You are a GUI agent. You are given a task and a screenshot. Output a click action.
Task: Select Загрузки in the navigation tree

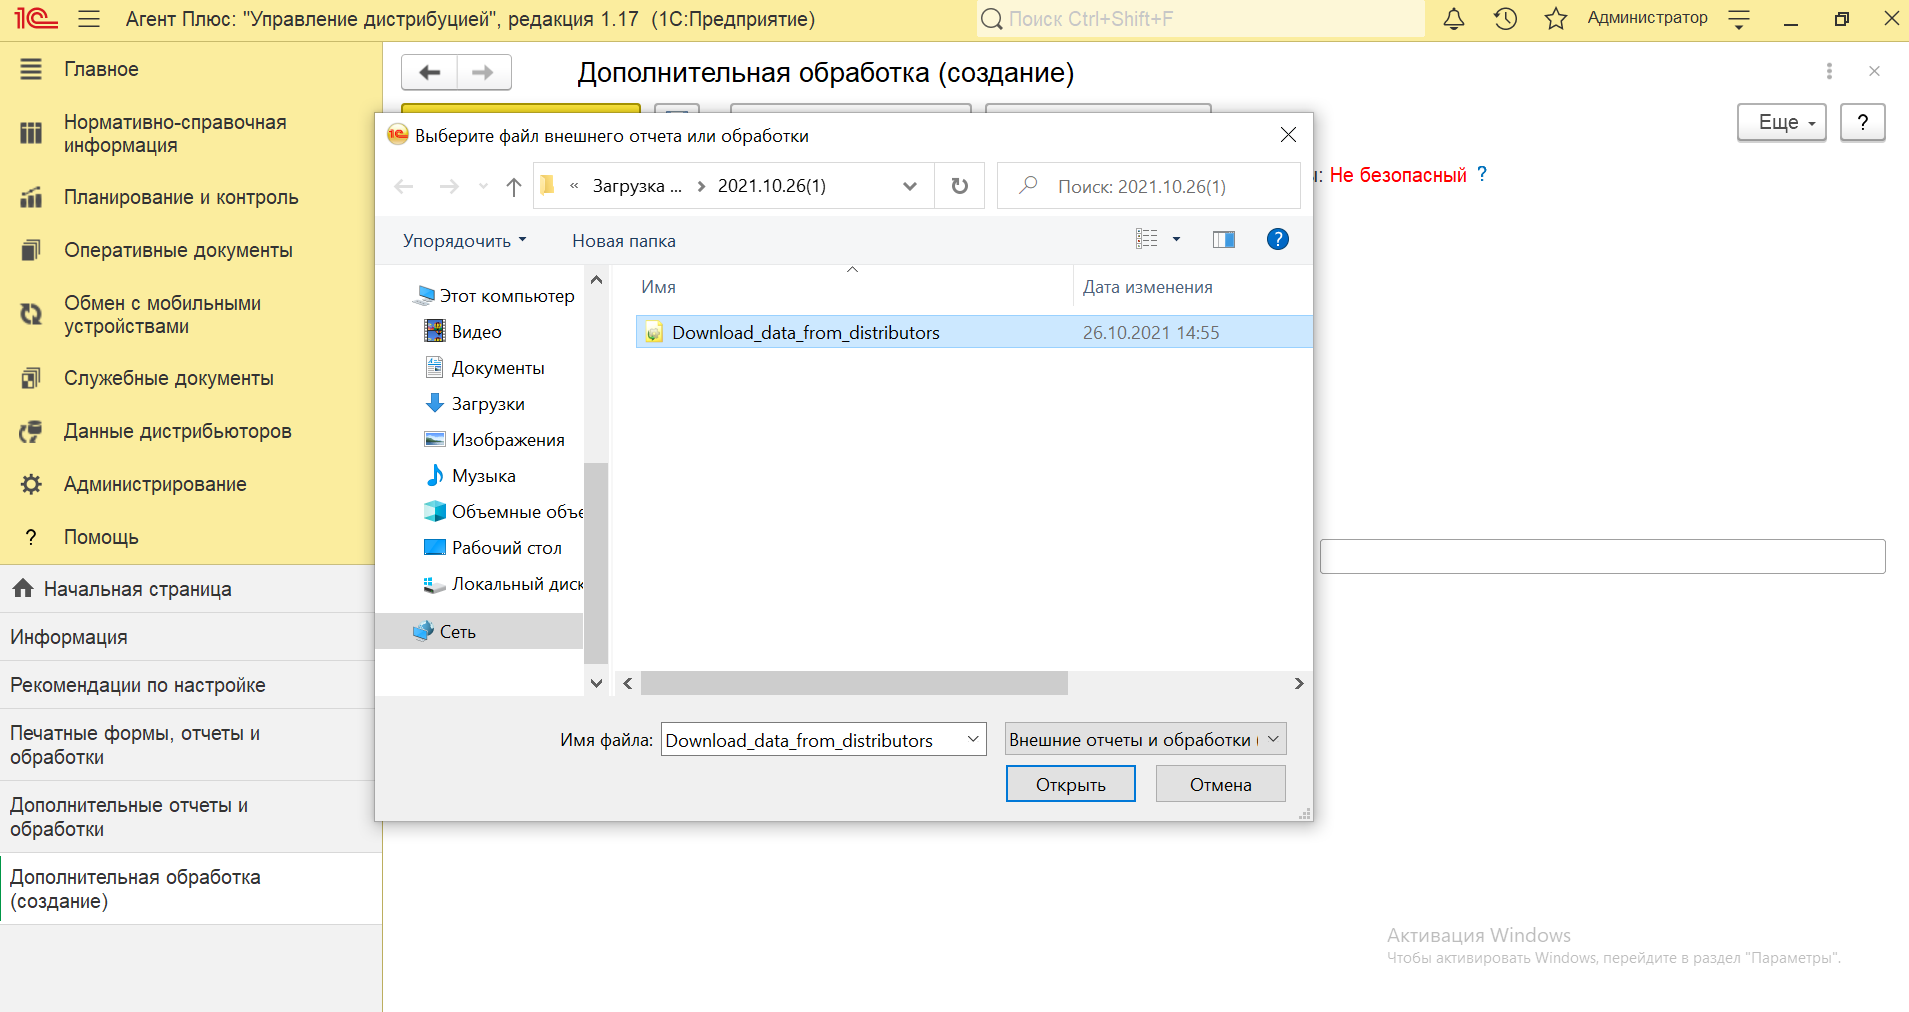click(x=488, y=404)
